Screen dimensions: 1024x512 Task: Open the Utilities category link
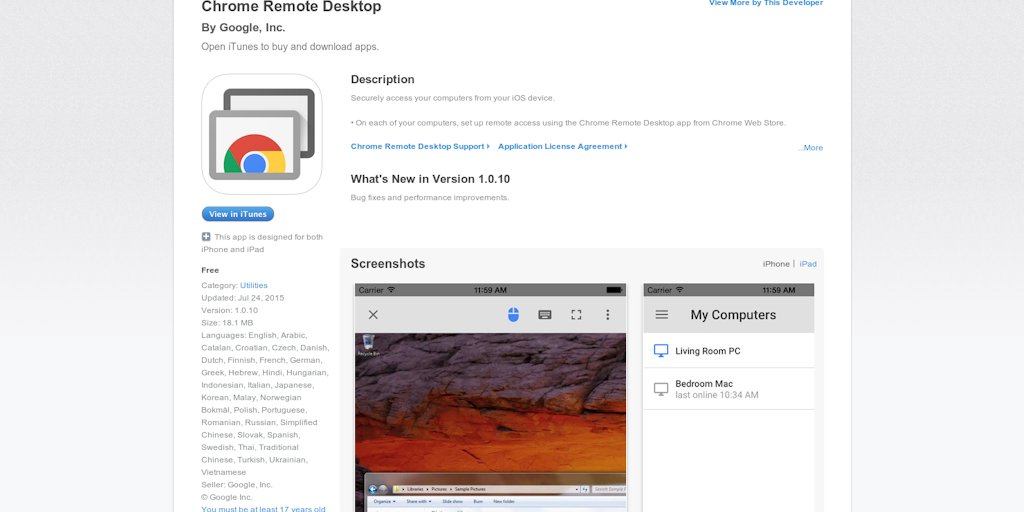tap(253, 285)
